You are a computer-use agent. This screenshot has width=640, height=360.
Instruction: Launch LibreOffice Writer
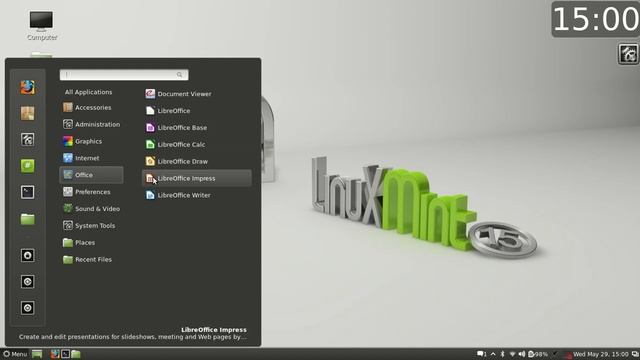point(197,195)
